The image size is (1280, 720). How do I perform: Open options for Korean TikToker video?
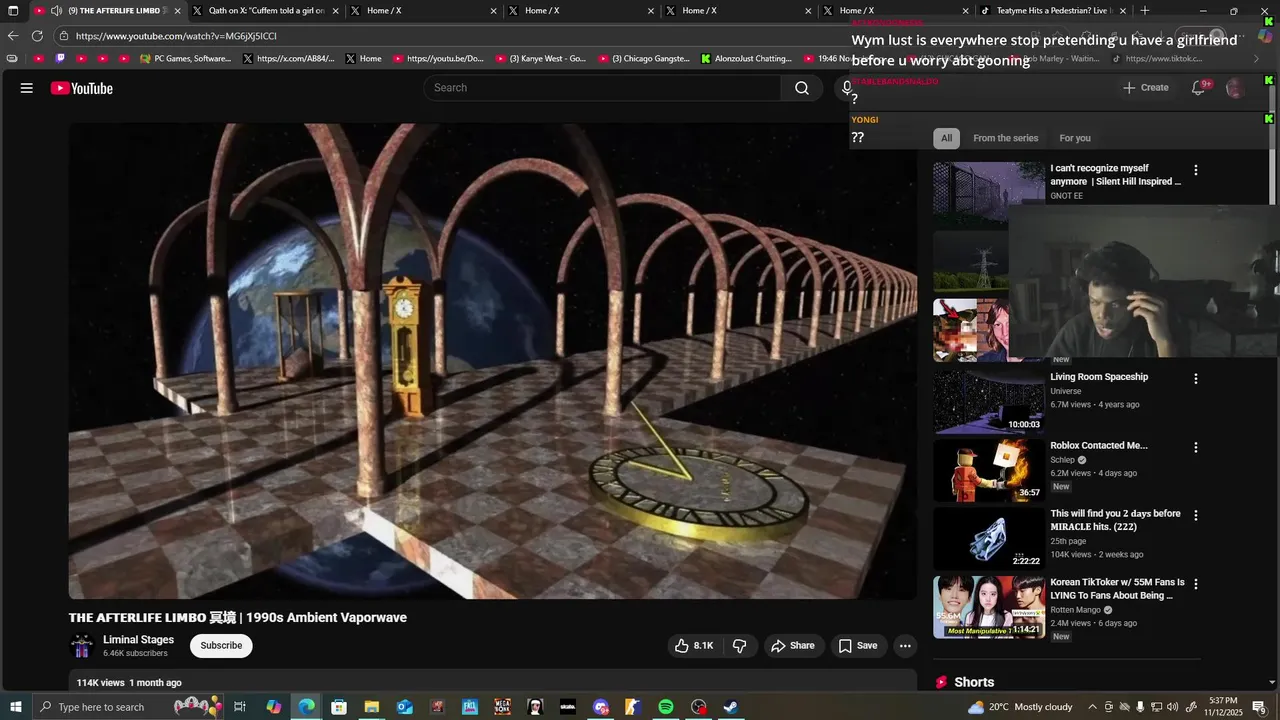1195,584
